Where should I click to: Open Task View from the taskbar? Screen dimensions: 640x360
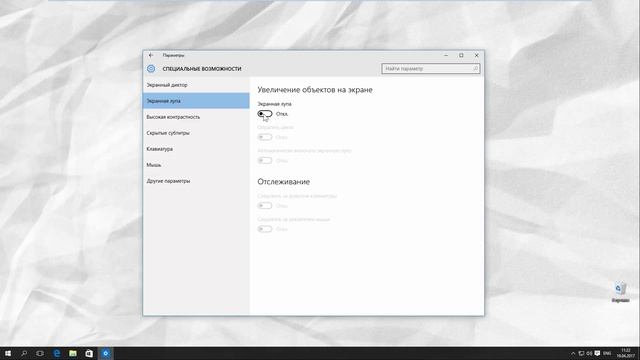point(40,353)
